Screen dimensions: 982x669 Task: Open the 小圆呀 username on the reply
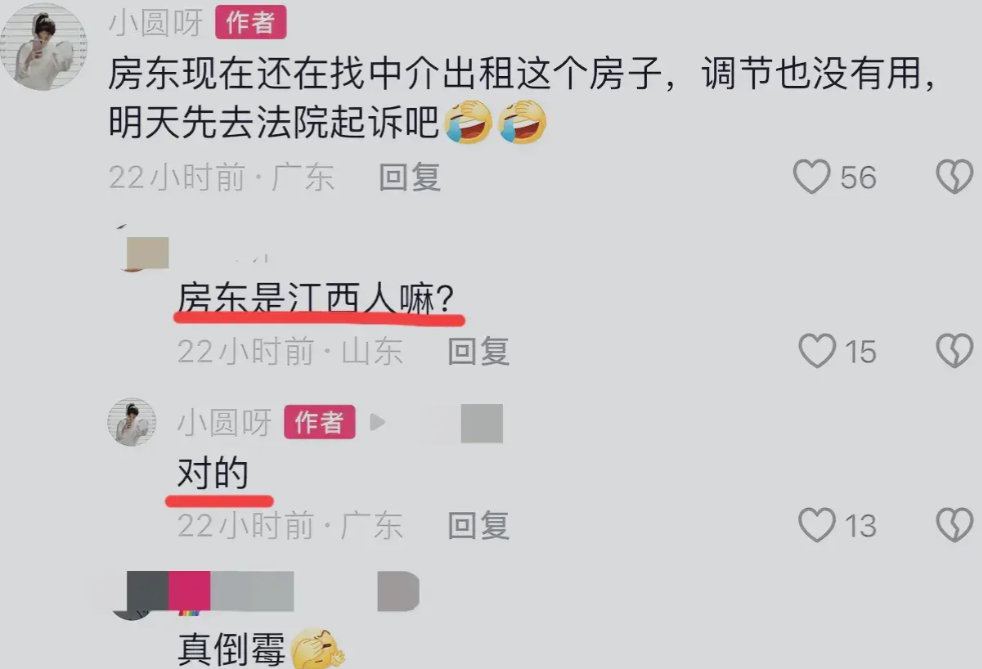click(x=225, y=422)
